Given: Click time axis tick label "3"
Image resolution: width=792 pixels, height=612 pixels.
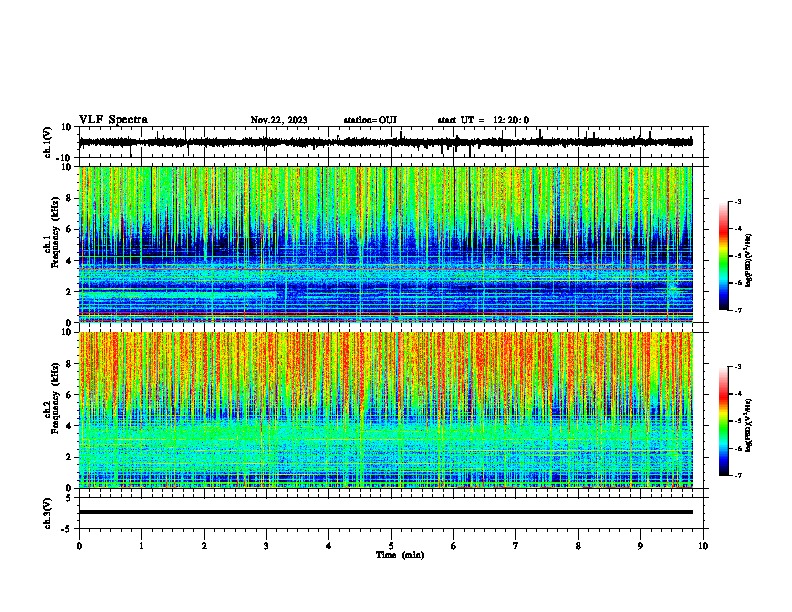Looking at the screenshot, I should (x=266, y=546).
